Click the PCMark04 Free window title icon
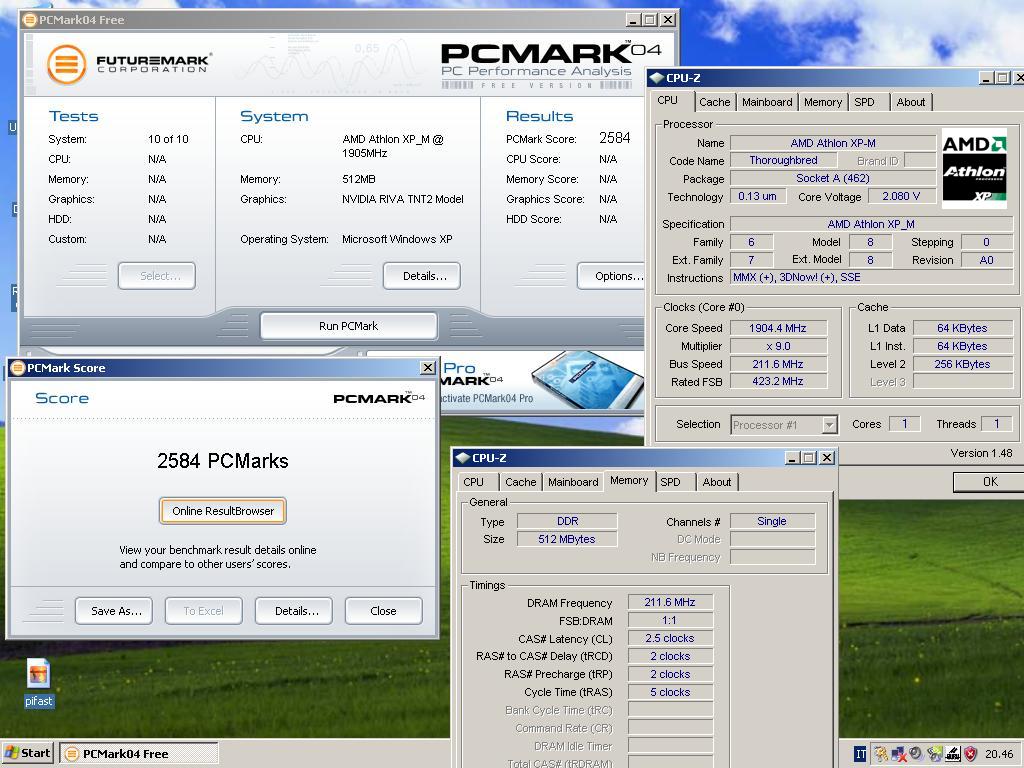The image size is (1024, 768). pos(29,20)
